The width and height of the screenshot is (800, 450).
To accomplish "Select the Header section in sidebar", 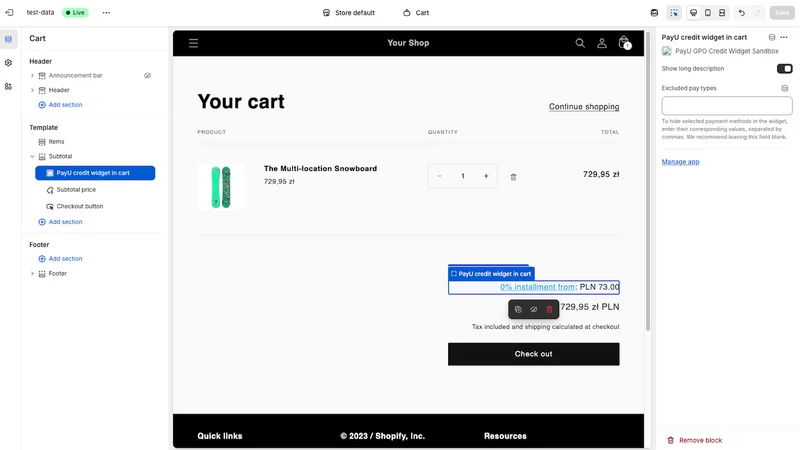I will click(59, 90).
